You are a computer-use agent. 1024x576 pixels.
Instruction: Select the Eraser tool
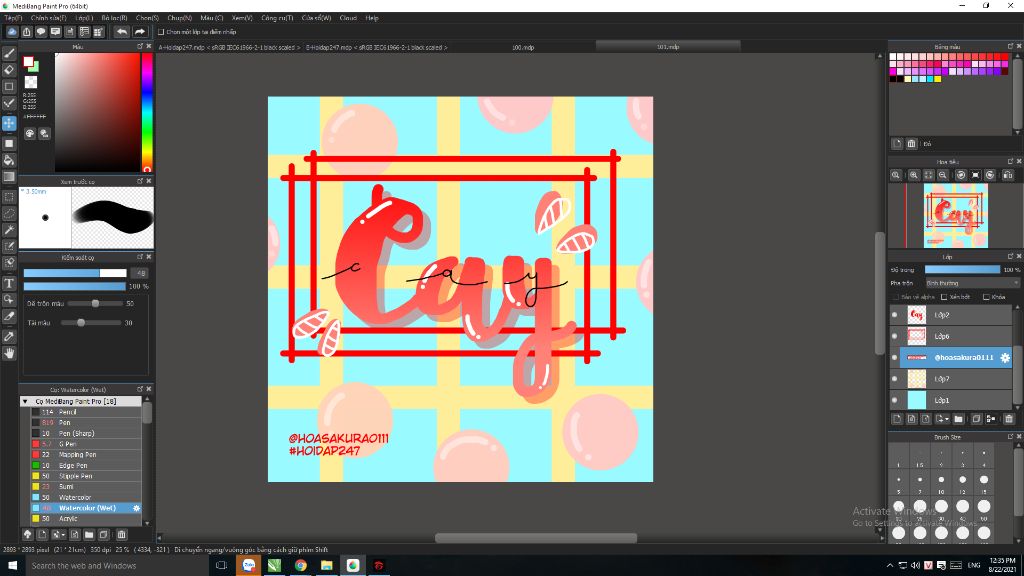click(x=9, y=70)
